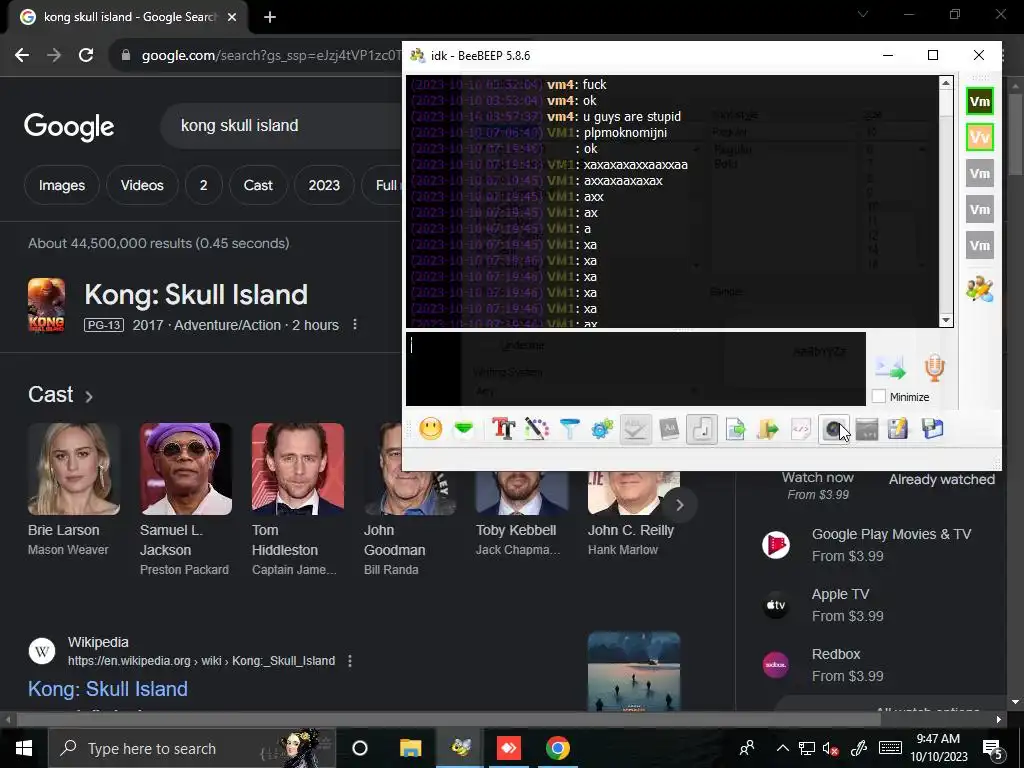Open File Explorer from the taskbar

411,748
